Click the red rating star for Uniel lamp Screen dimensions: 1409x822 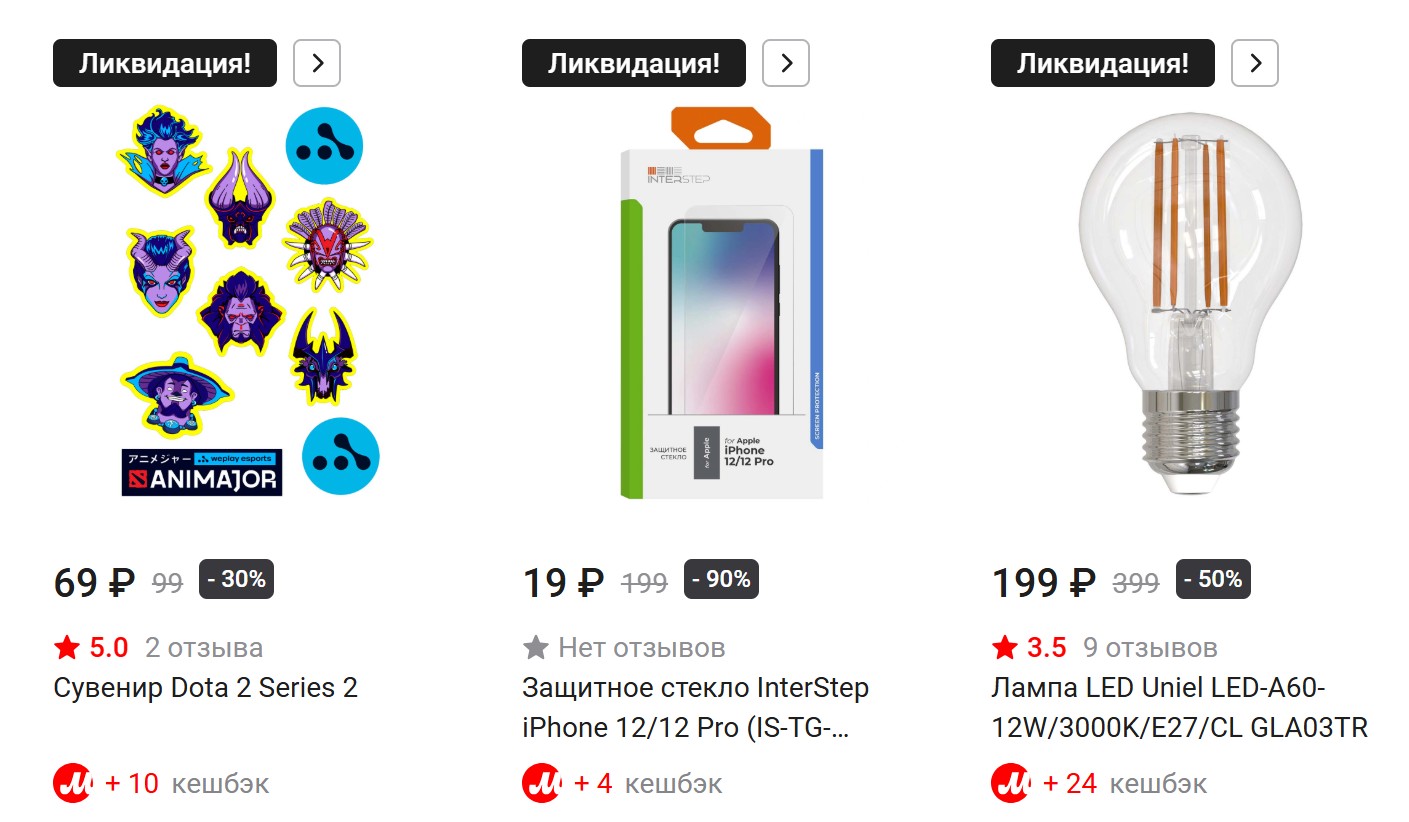1005,648
